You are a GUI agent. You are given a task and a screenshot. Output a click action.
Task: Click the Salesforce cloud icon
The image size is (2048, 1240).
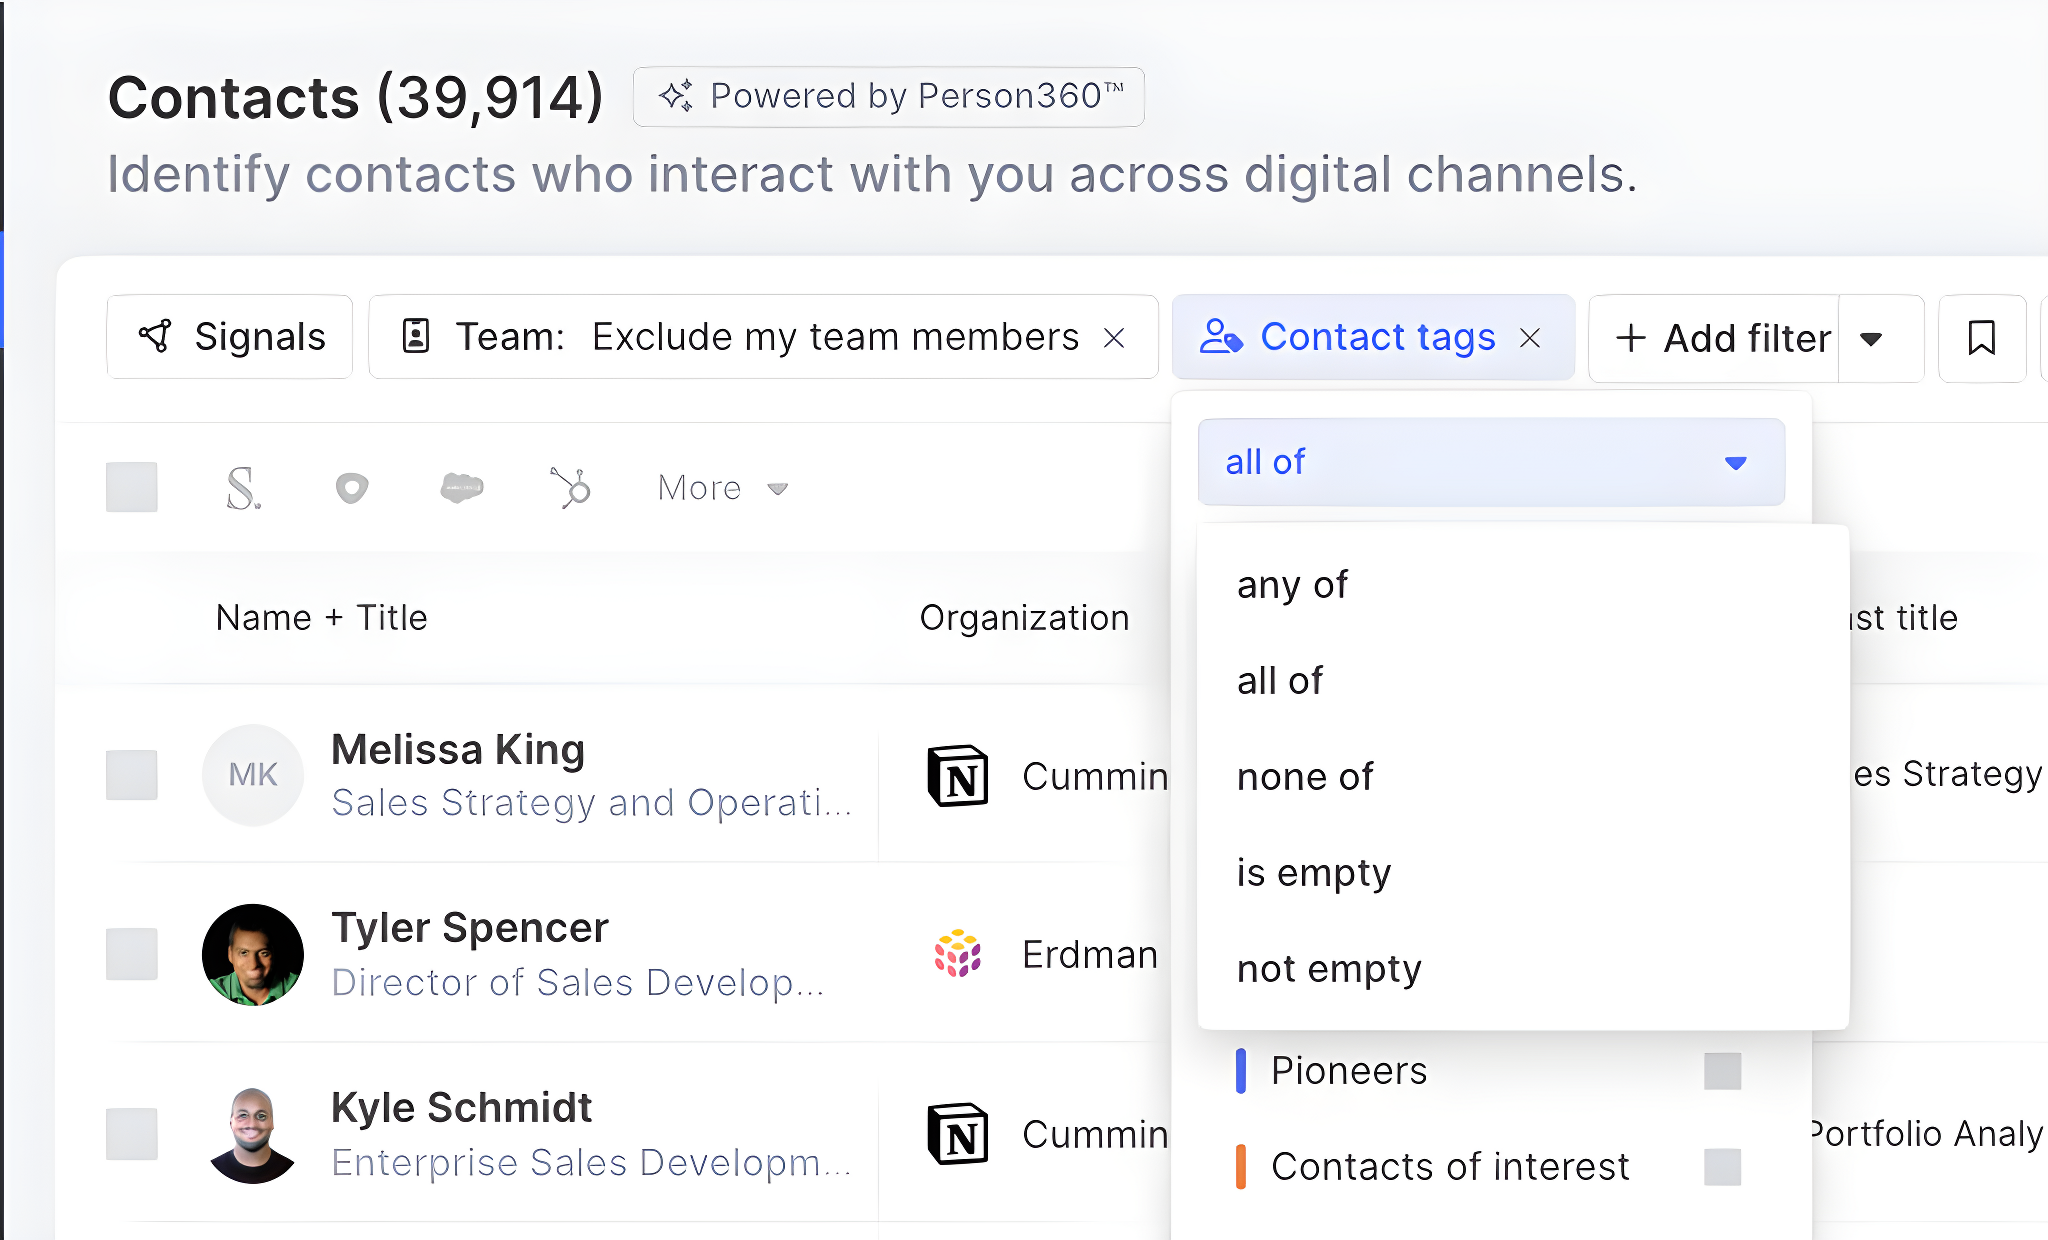pos(461,488)
